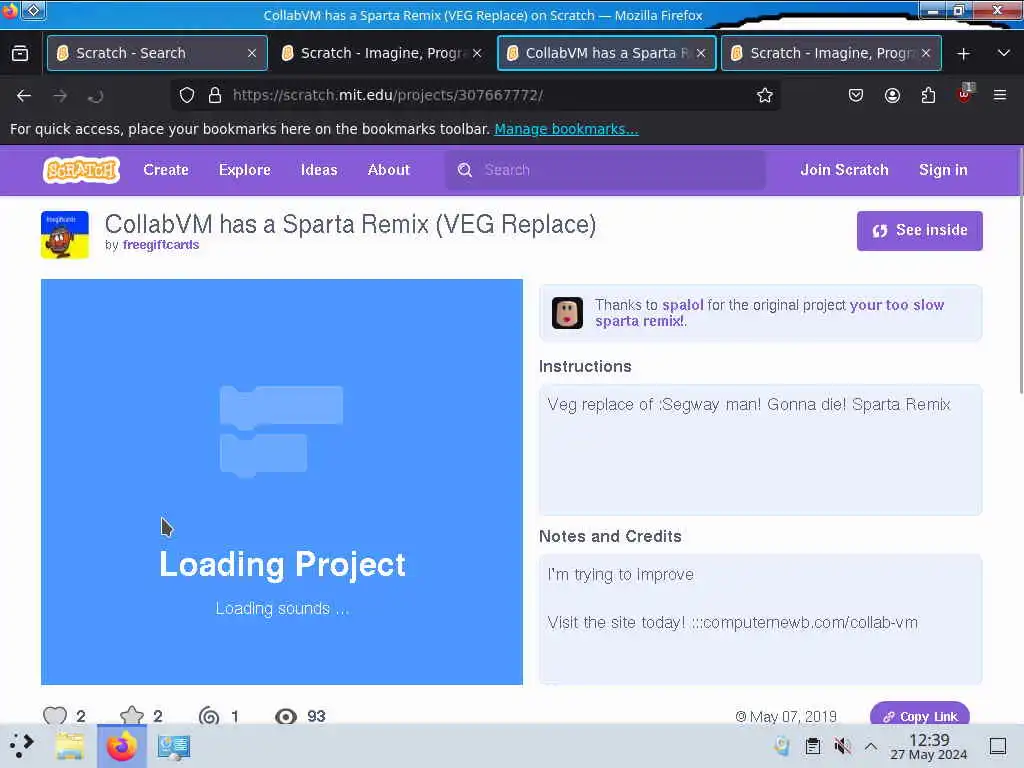The height and width of the screenshot is (768, 1024).
Task: Close the 'Scratch - Search' tab
Action: tap(252, 53)
